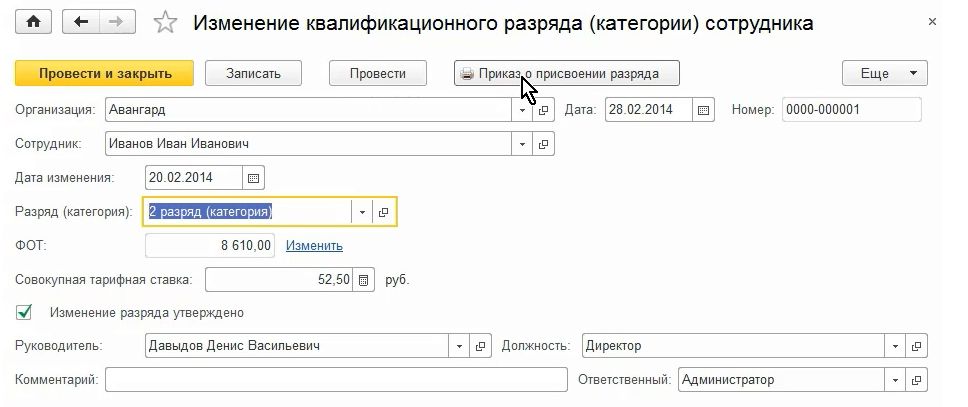Open calculator for Совокупная тарифная ставка
The image size is (968, 407).
click(364, 280)
